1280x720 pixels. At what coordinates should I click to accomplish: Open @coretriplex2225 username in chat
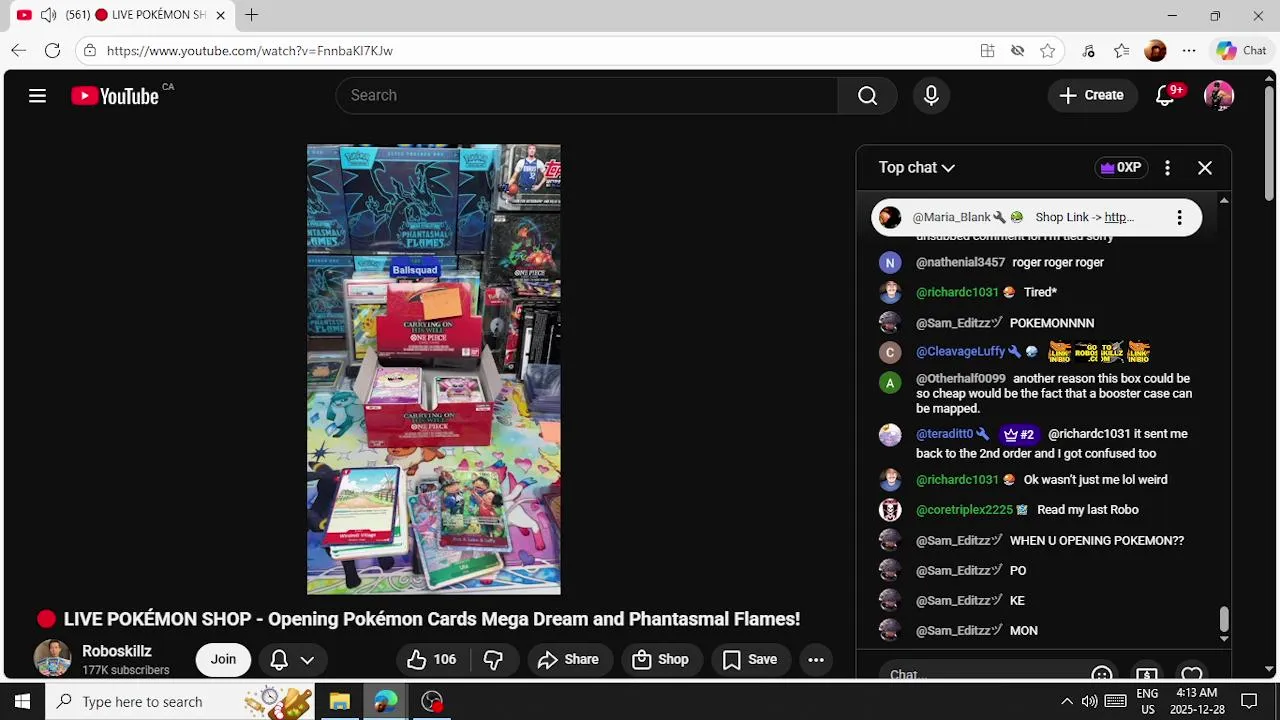click(964, 510)
